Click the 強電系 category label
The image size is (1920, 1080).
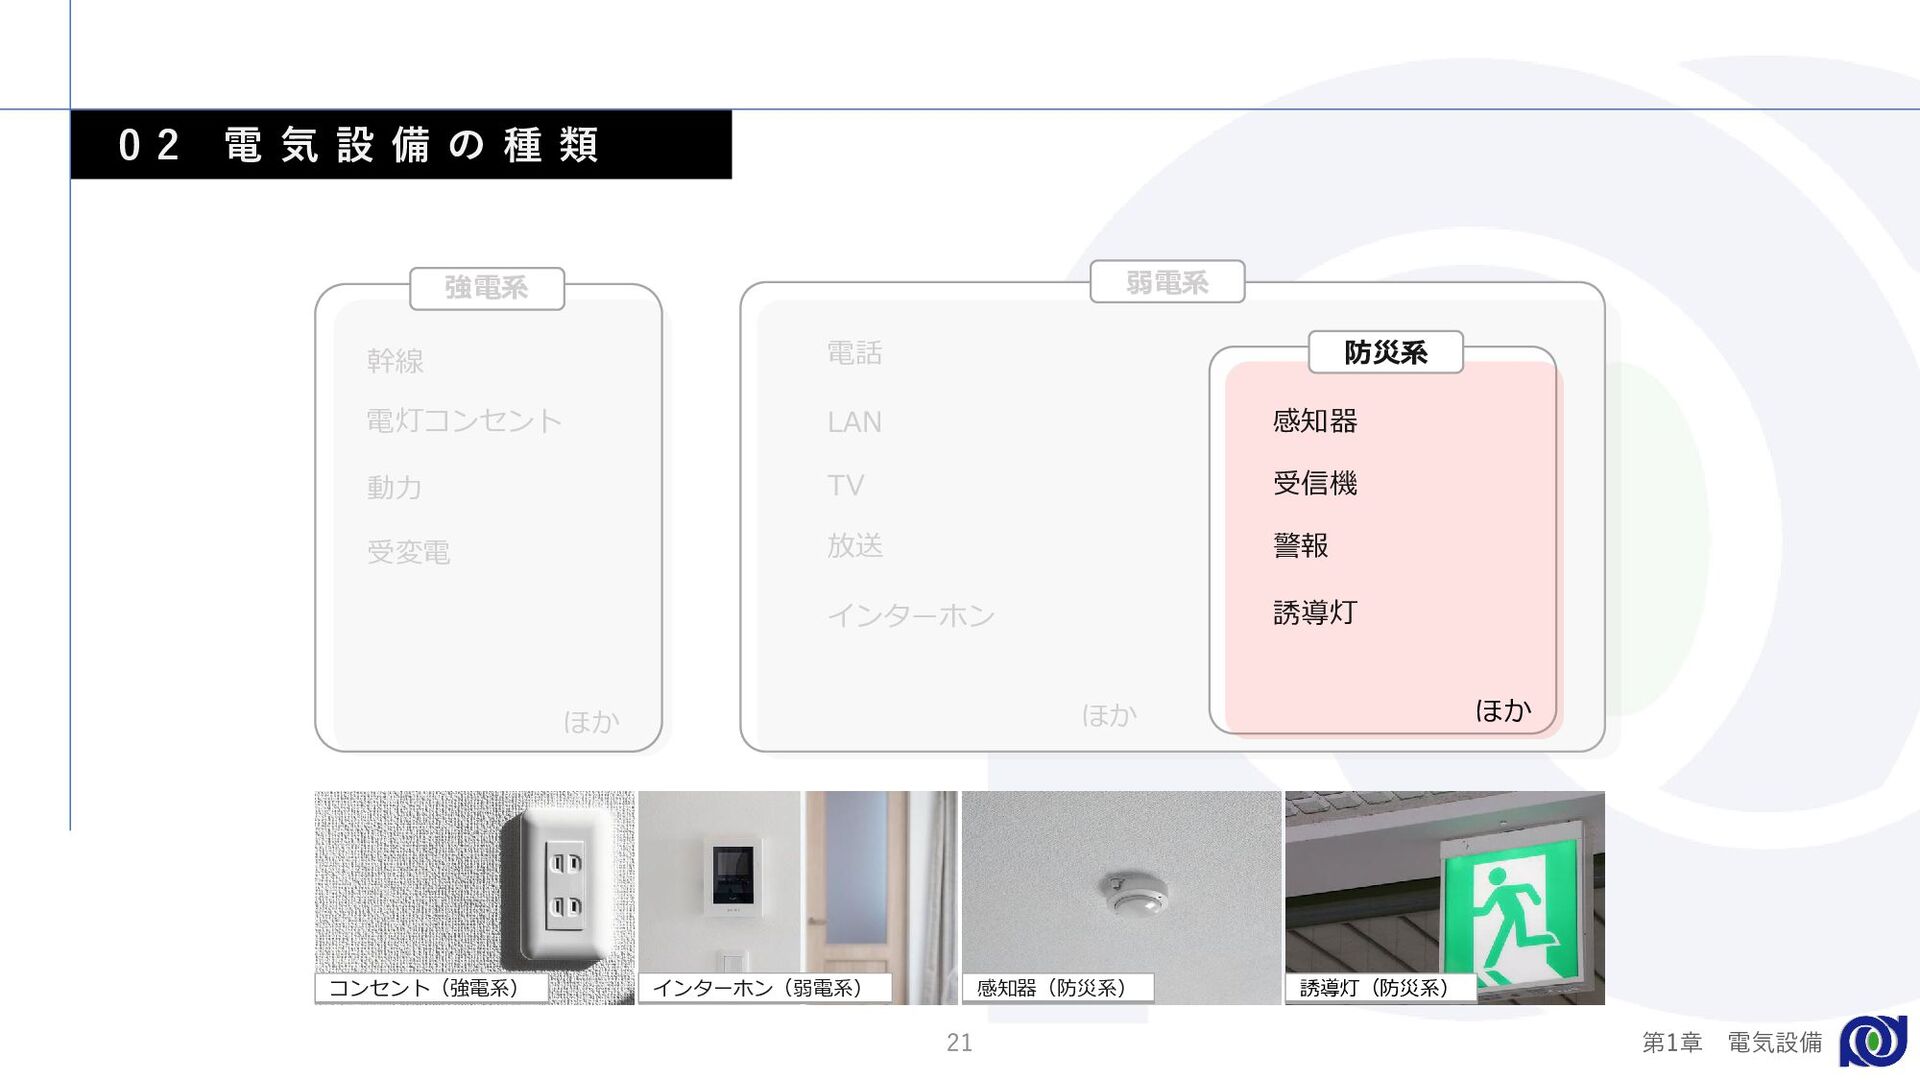click(486, 288)
